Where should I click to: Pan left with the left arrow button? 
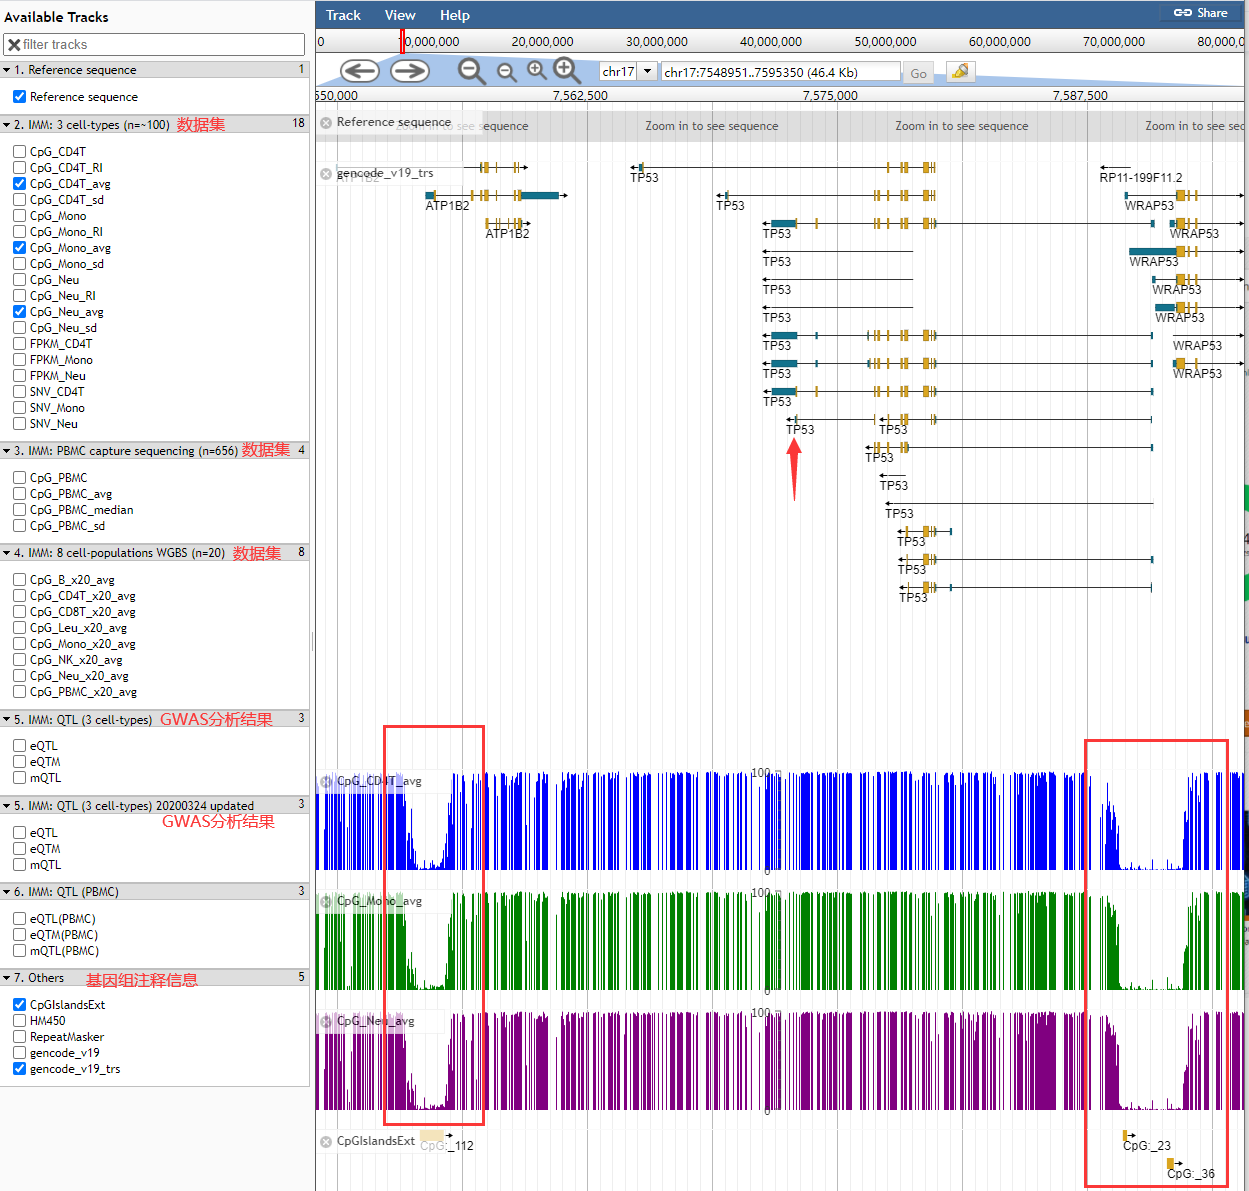(359, 71)
